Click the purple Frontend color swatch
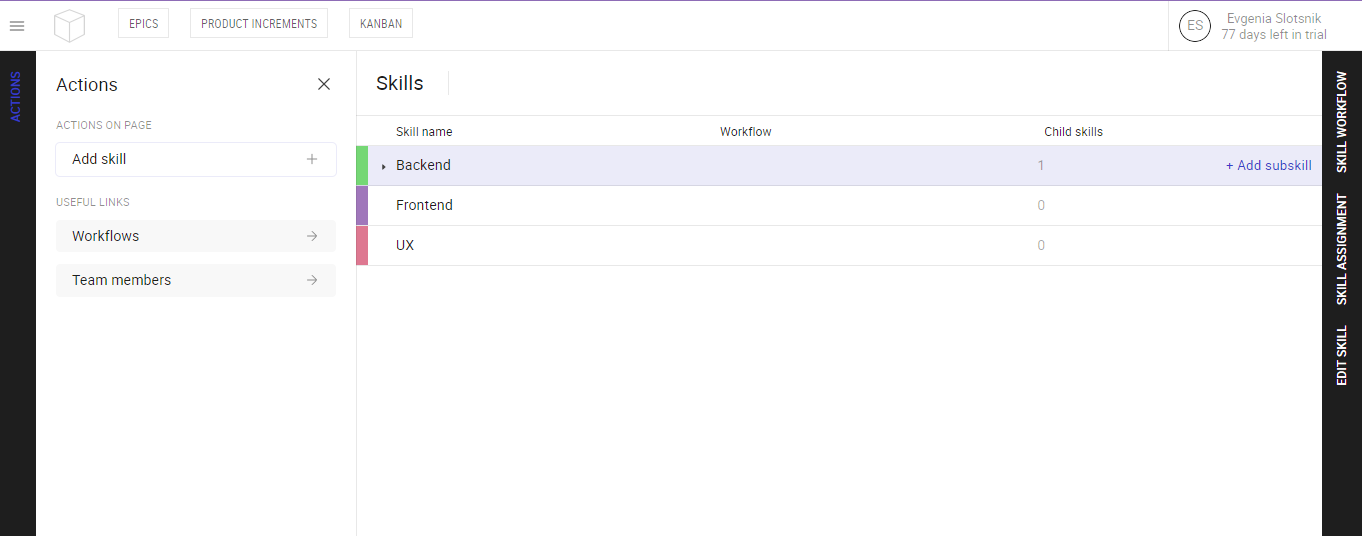1362x536 pixels. pyautogui.click(x=362, y=205)
